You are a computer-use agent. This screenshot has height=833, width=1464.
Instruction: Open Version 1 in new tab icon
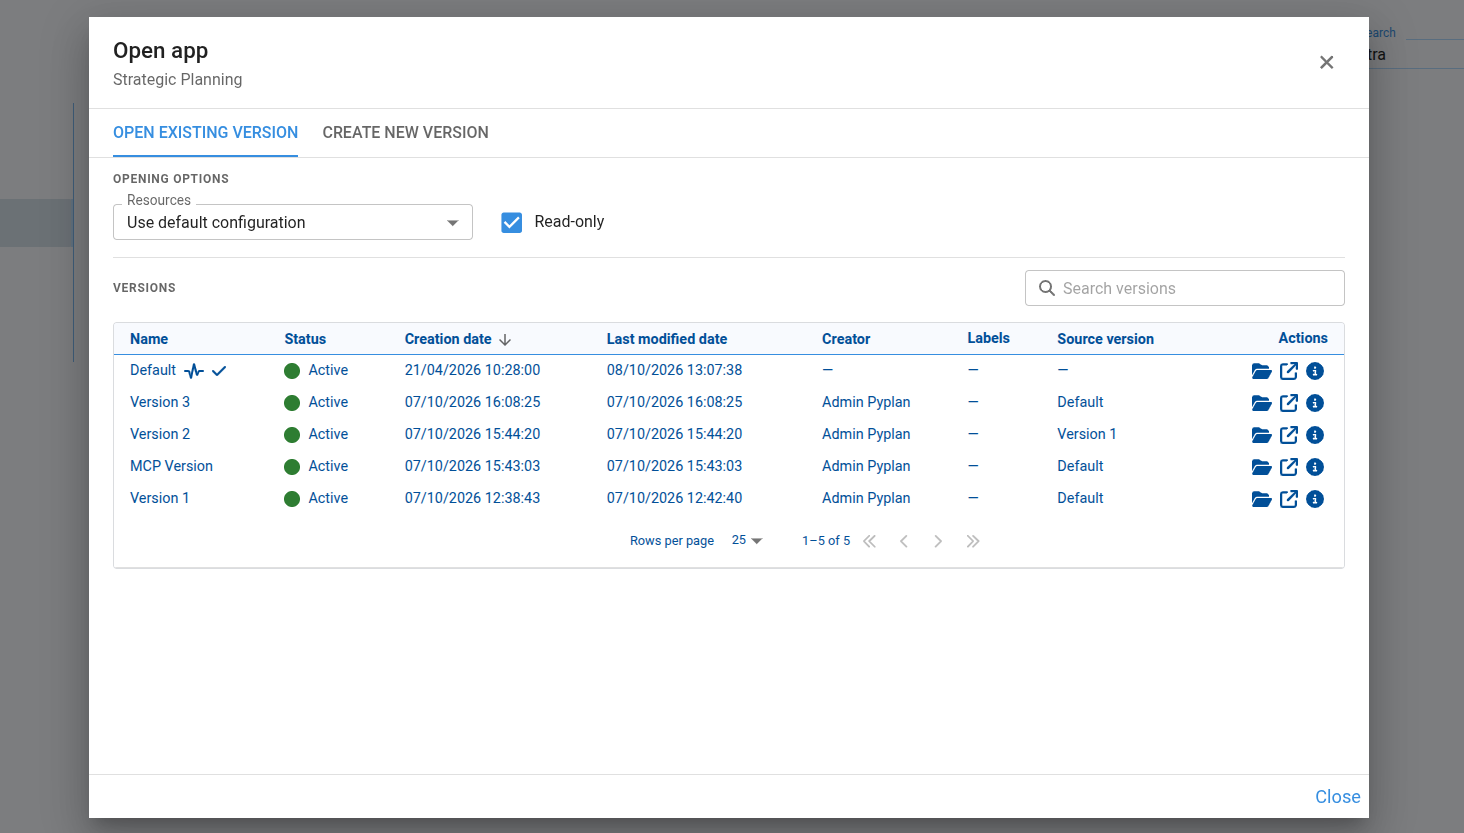pos(1289,499)
